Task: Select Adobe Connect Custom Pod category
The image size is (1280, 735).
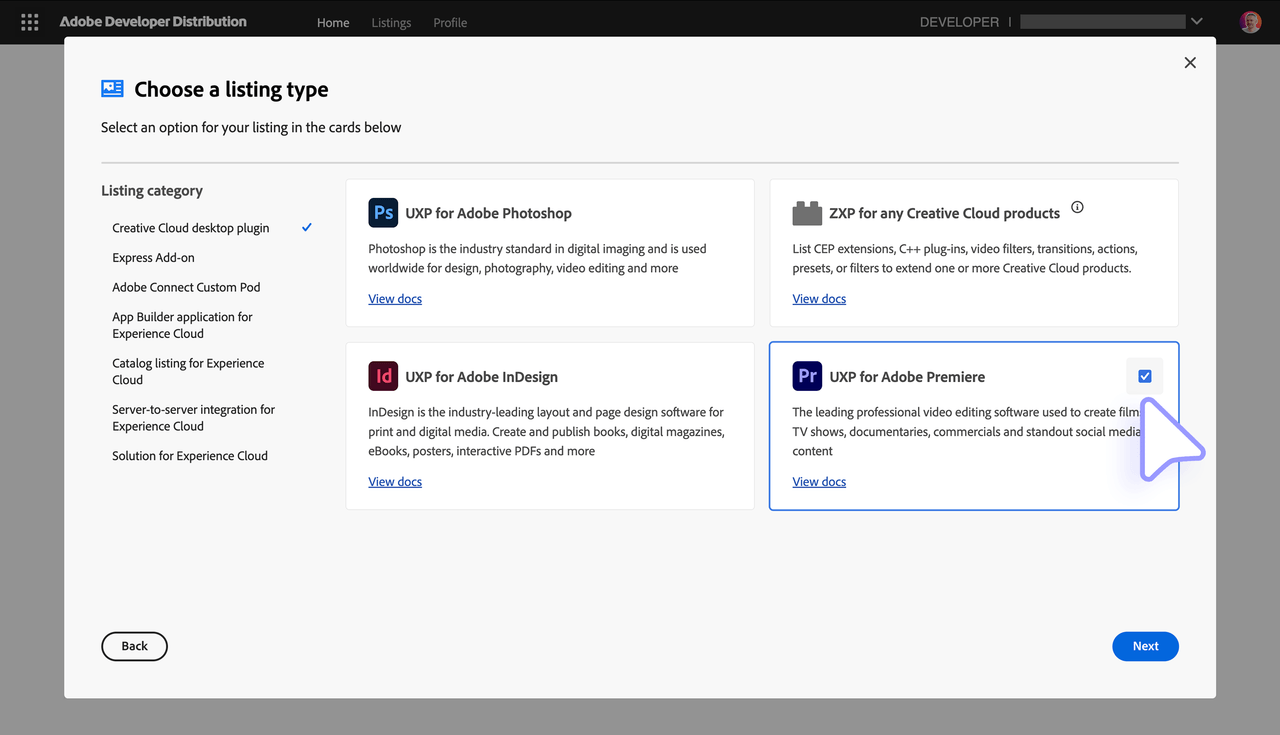Action: tap(186, 287)
